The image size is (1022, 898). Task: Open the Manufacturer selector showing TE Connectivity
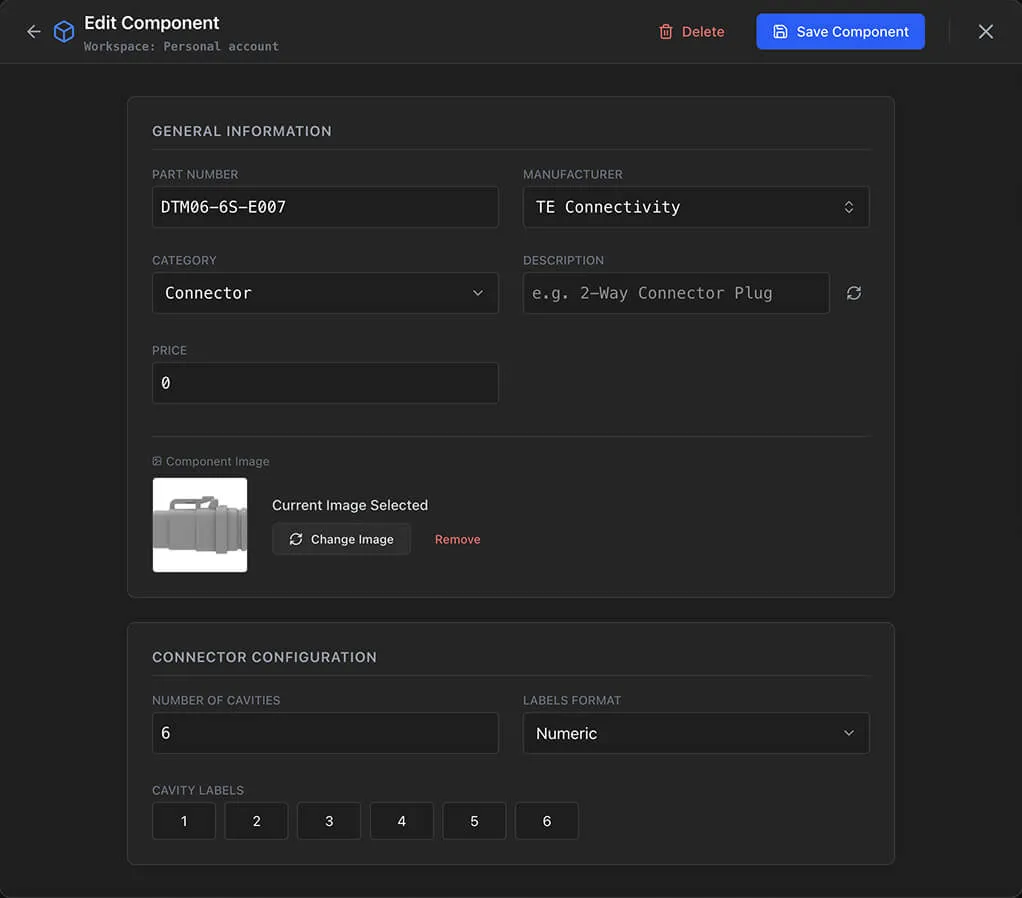[696, 207]
